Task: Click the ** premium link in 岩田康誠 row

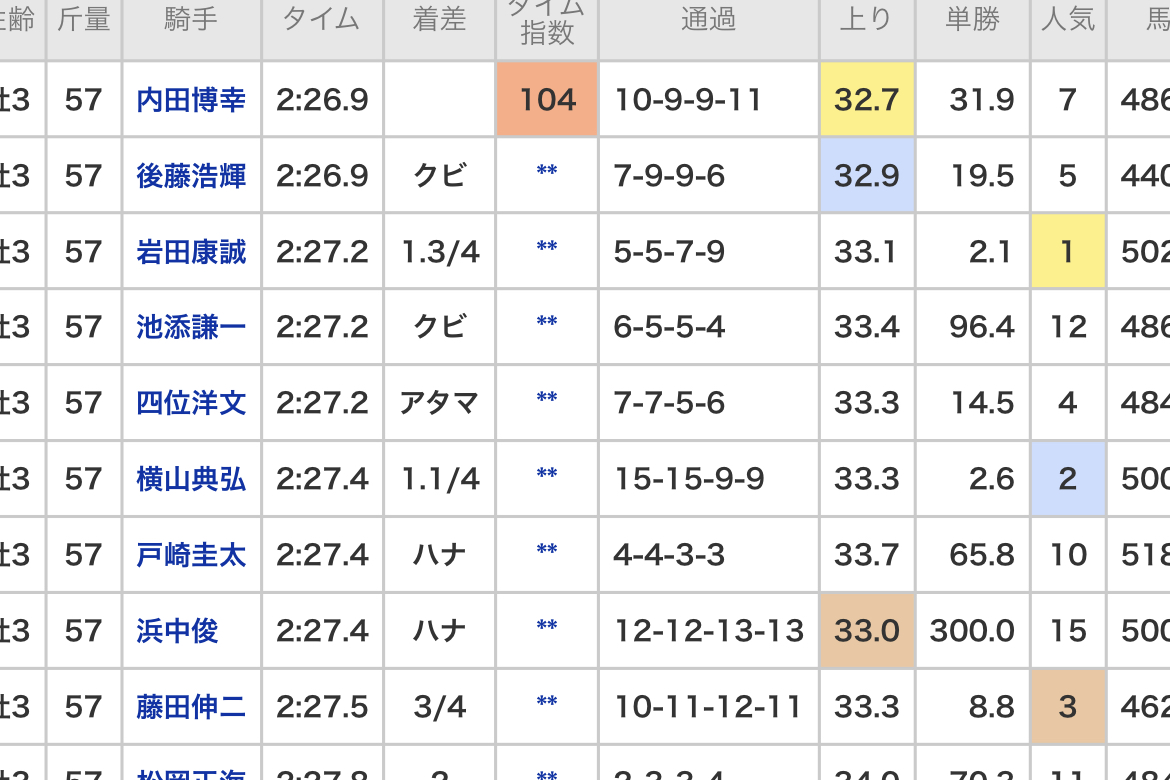Action: pyautogui.click(x=547, y=247)
